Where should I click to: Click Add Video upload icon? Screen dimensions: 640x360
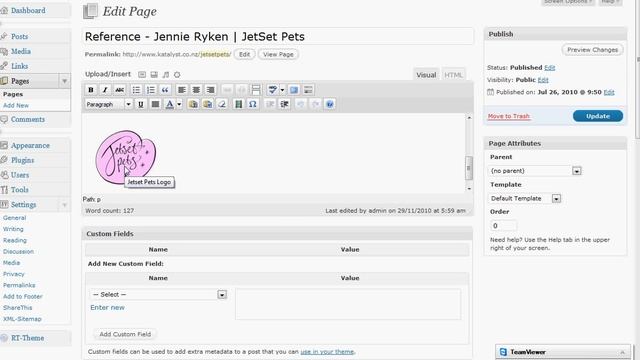click(x=154, y=75)
